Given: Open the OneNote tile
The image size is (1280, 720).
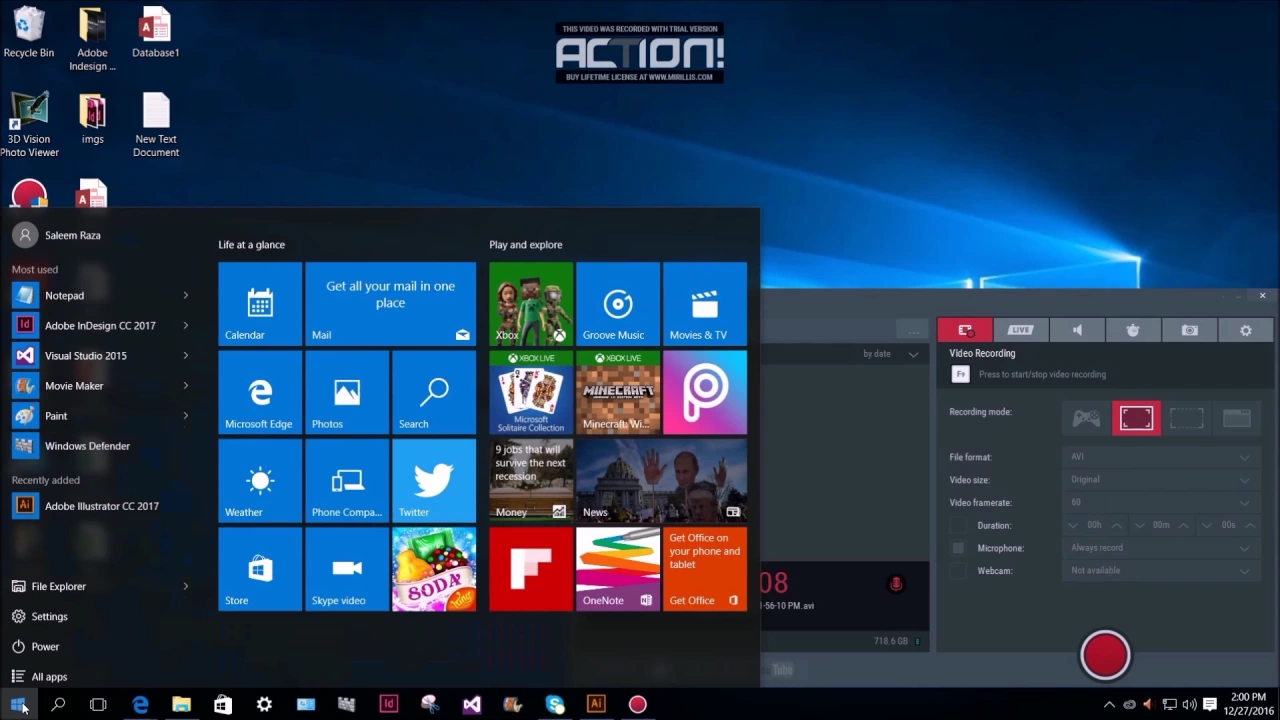Looking at the screenshot, I should (x=618, y=569).
